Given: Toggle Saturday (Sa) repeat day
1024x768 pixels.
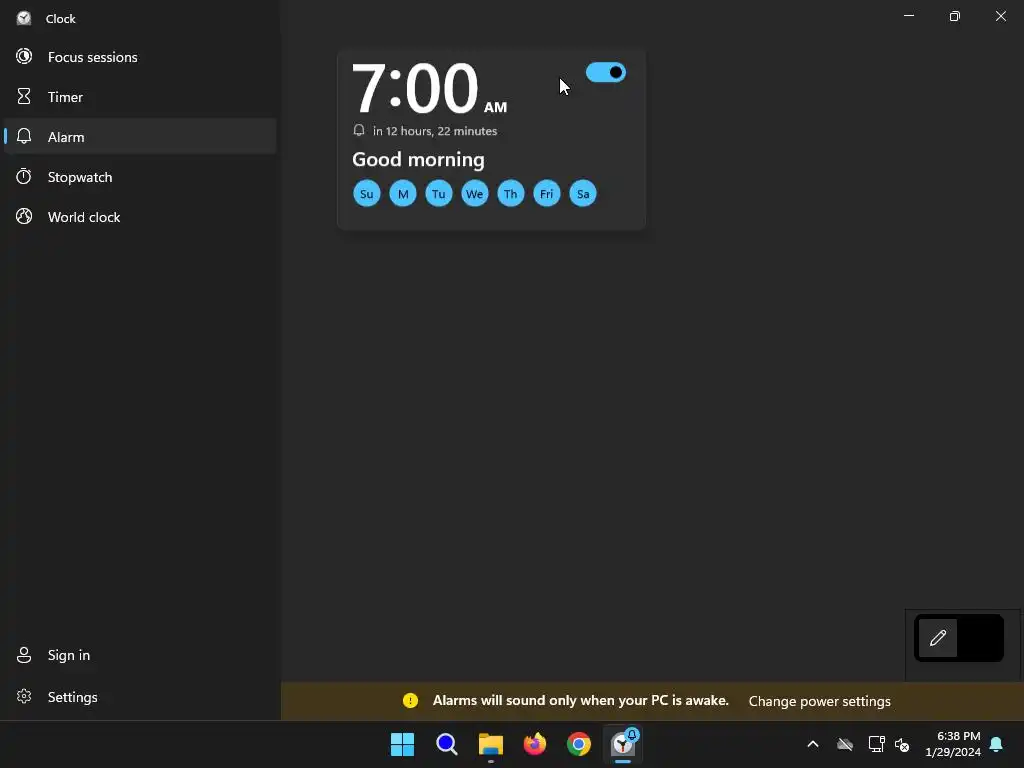Looking at the screenshot, I should point(583,193).
